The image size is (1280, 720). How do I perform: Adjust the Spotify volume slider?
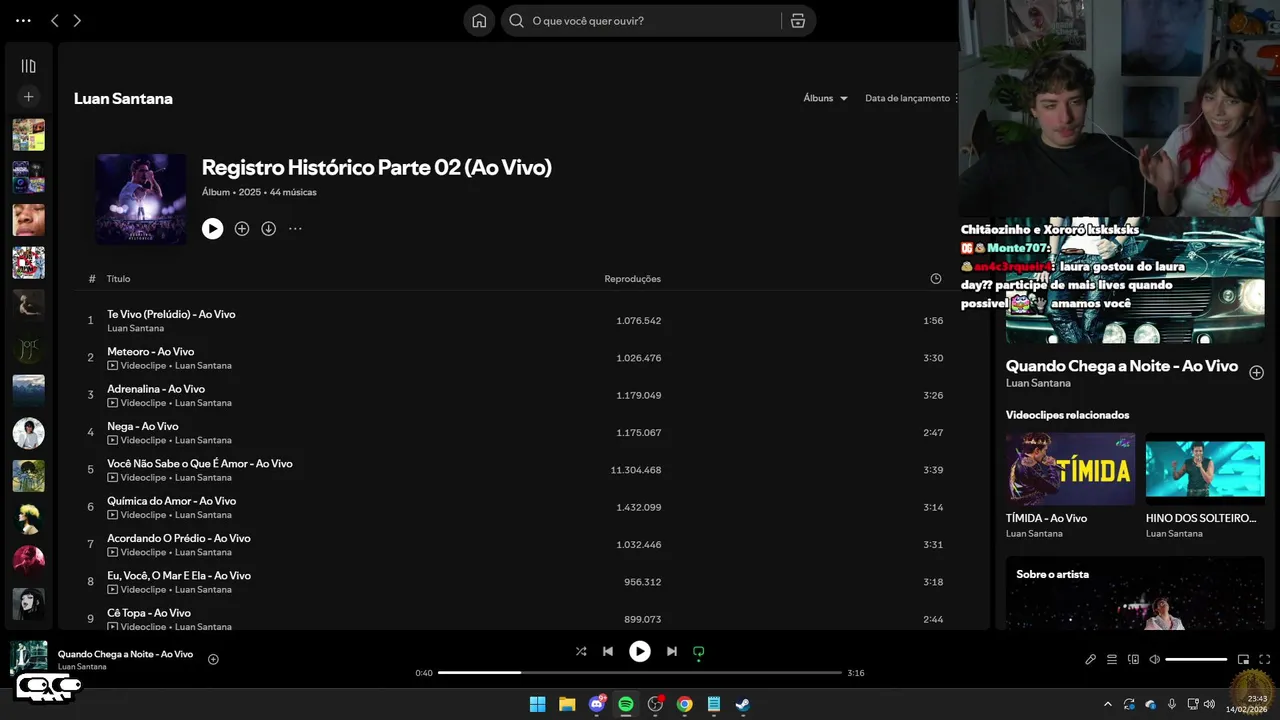(1196, 660)
